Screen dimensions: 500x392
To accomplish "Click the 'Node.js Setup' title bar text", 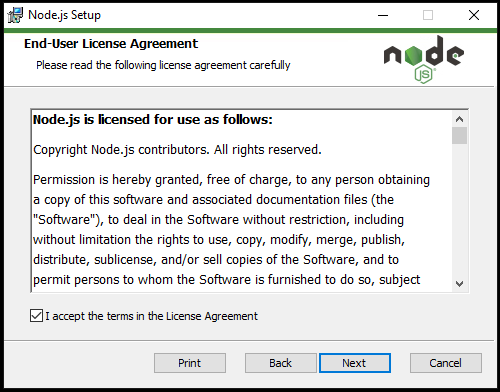I will [x=64, y=15].
